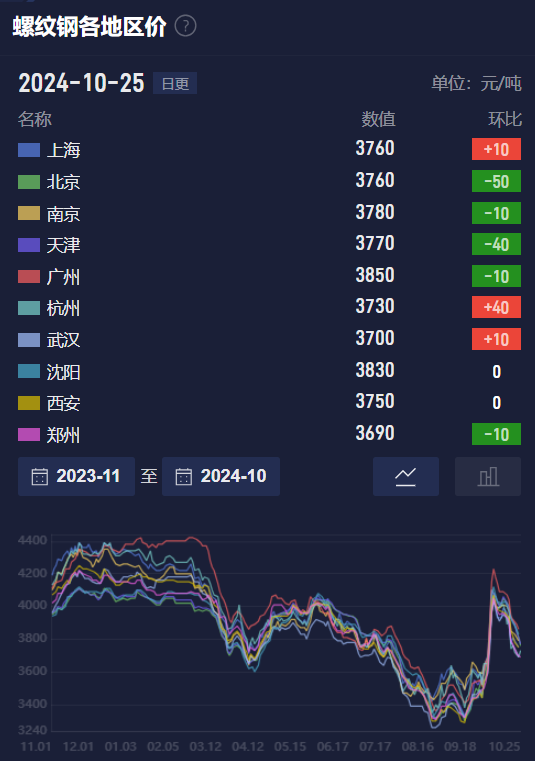Select the 天津 legend label
Image resolution: width=535 pixels, height=761 pixels.
pyautogui.click(x=63, y=245)
